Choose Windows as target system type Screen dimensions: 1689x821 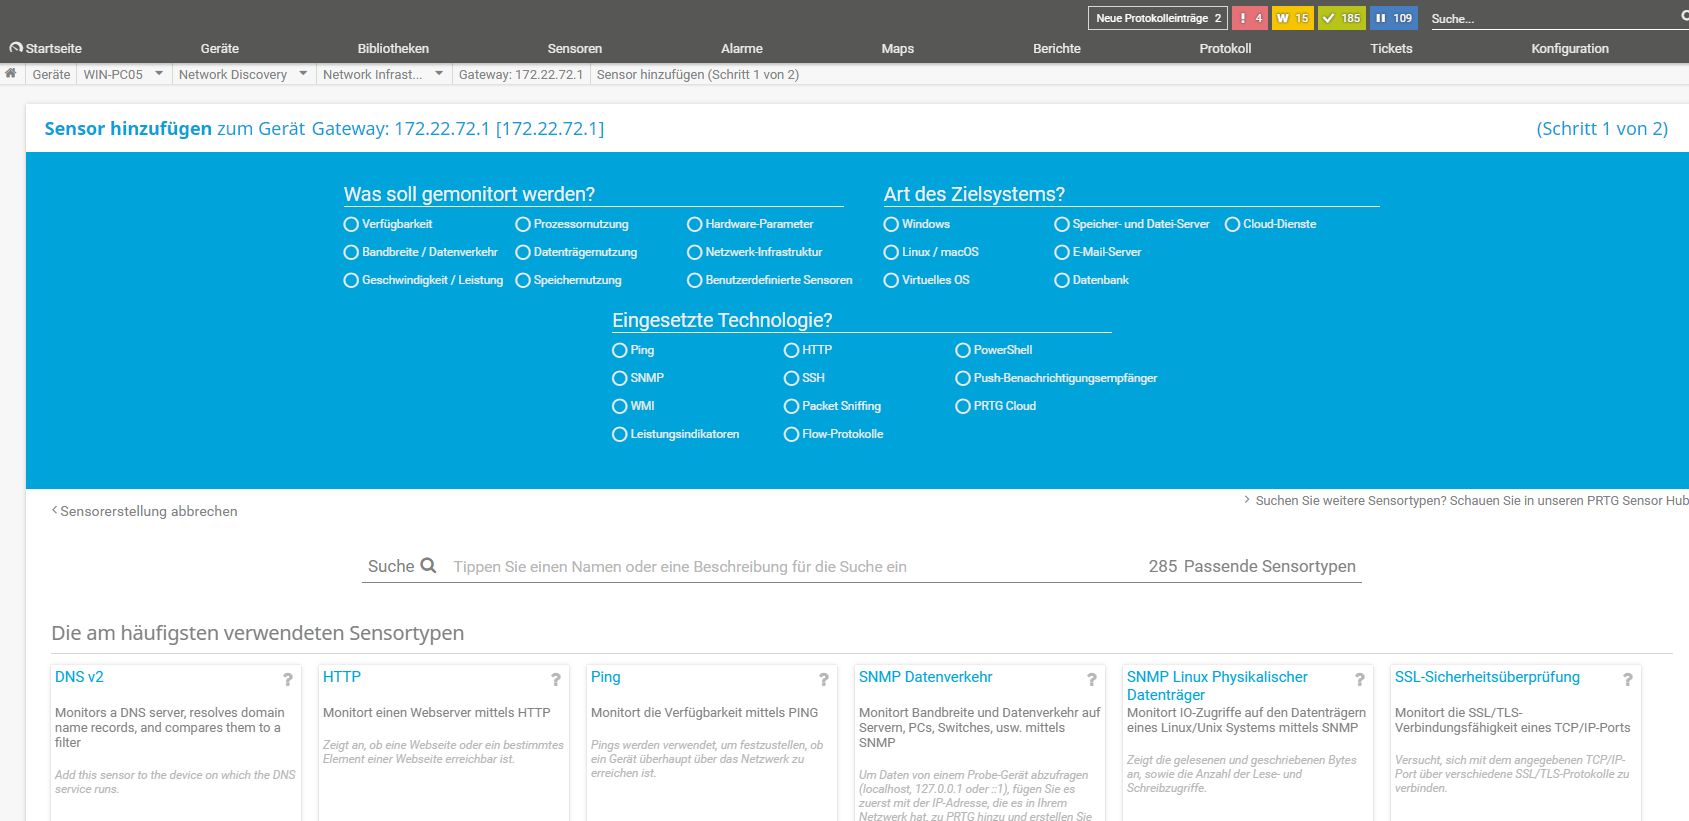(891, 225)
